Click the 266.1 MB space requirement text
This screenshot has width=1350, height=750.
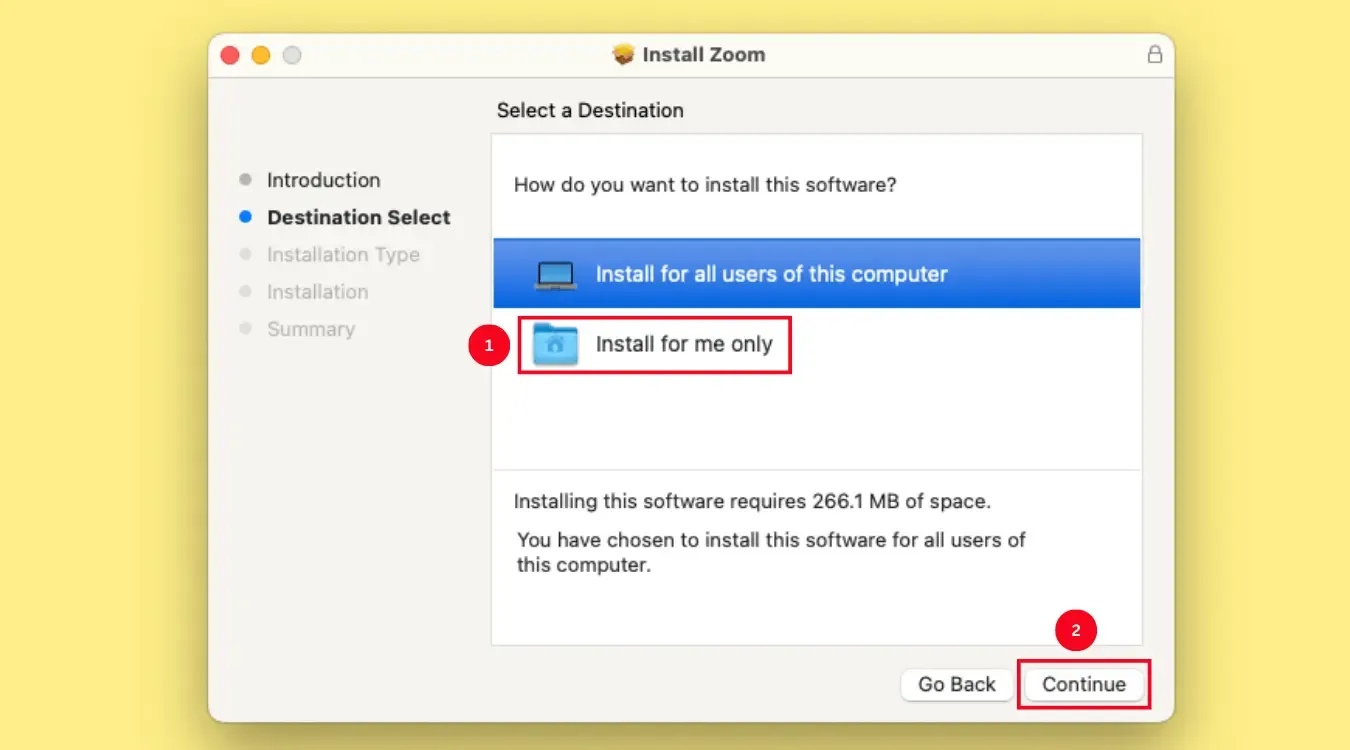coord(752,501)
